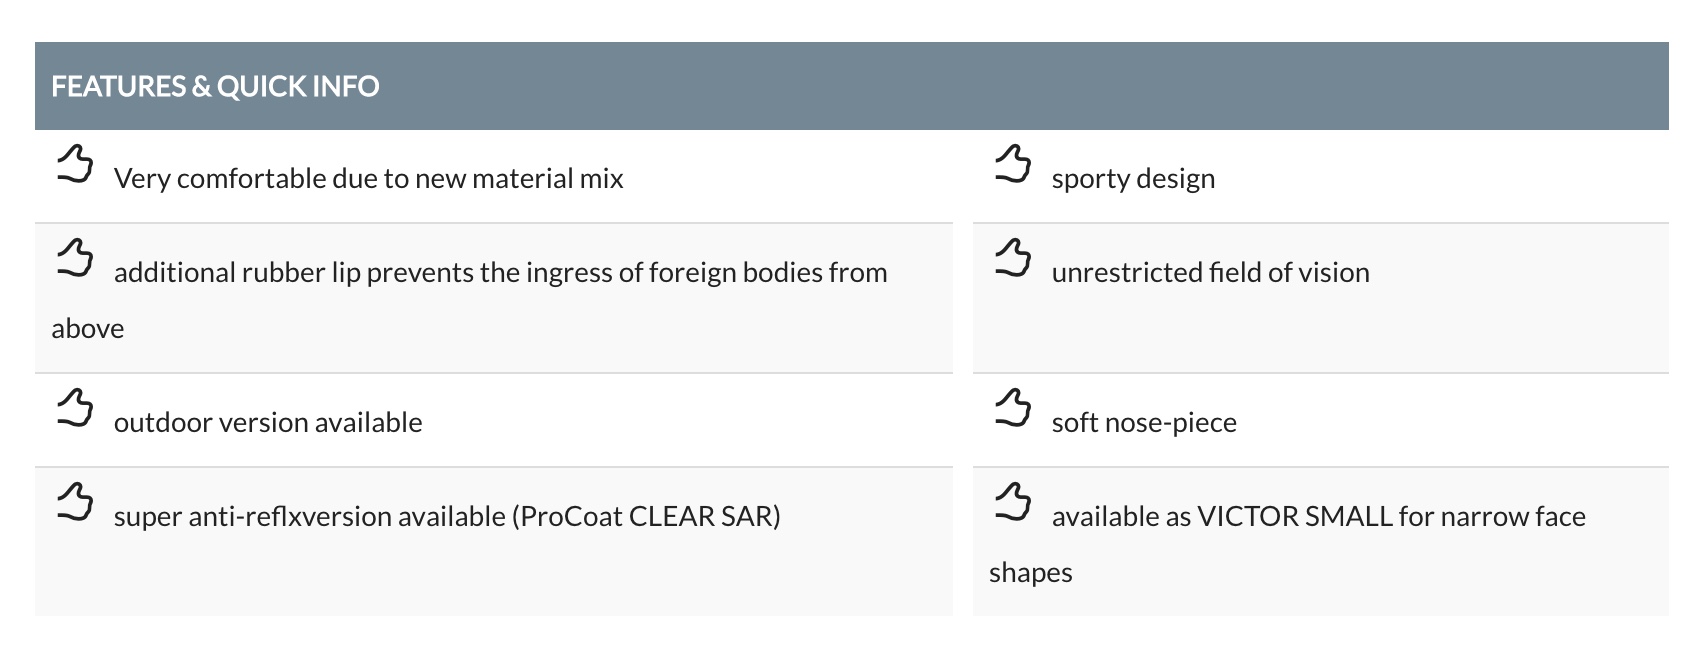The width and height of the screenshot is (1698, 652).
Task: Click thumbs-up icon next to 'soft nose-piece'
Action: [1013, 408]
